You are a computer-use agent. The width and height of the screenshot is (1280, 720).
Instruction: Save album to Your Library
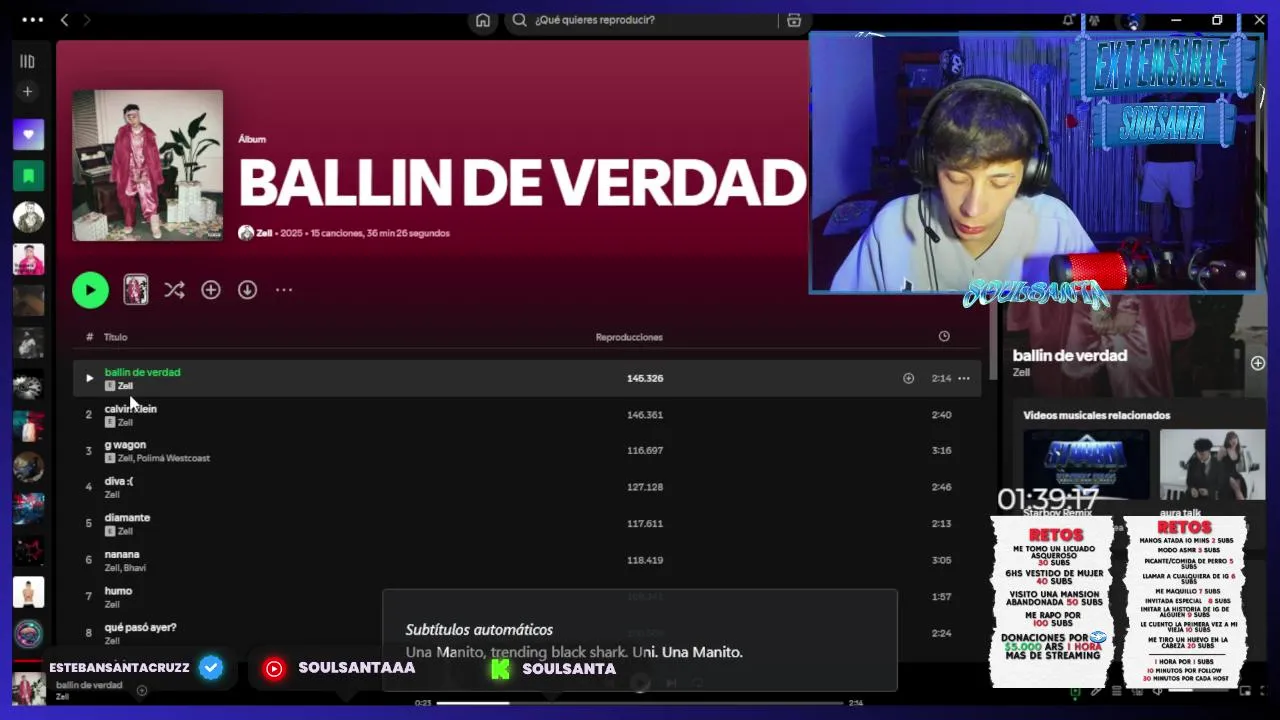click(211, 290)
